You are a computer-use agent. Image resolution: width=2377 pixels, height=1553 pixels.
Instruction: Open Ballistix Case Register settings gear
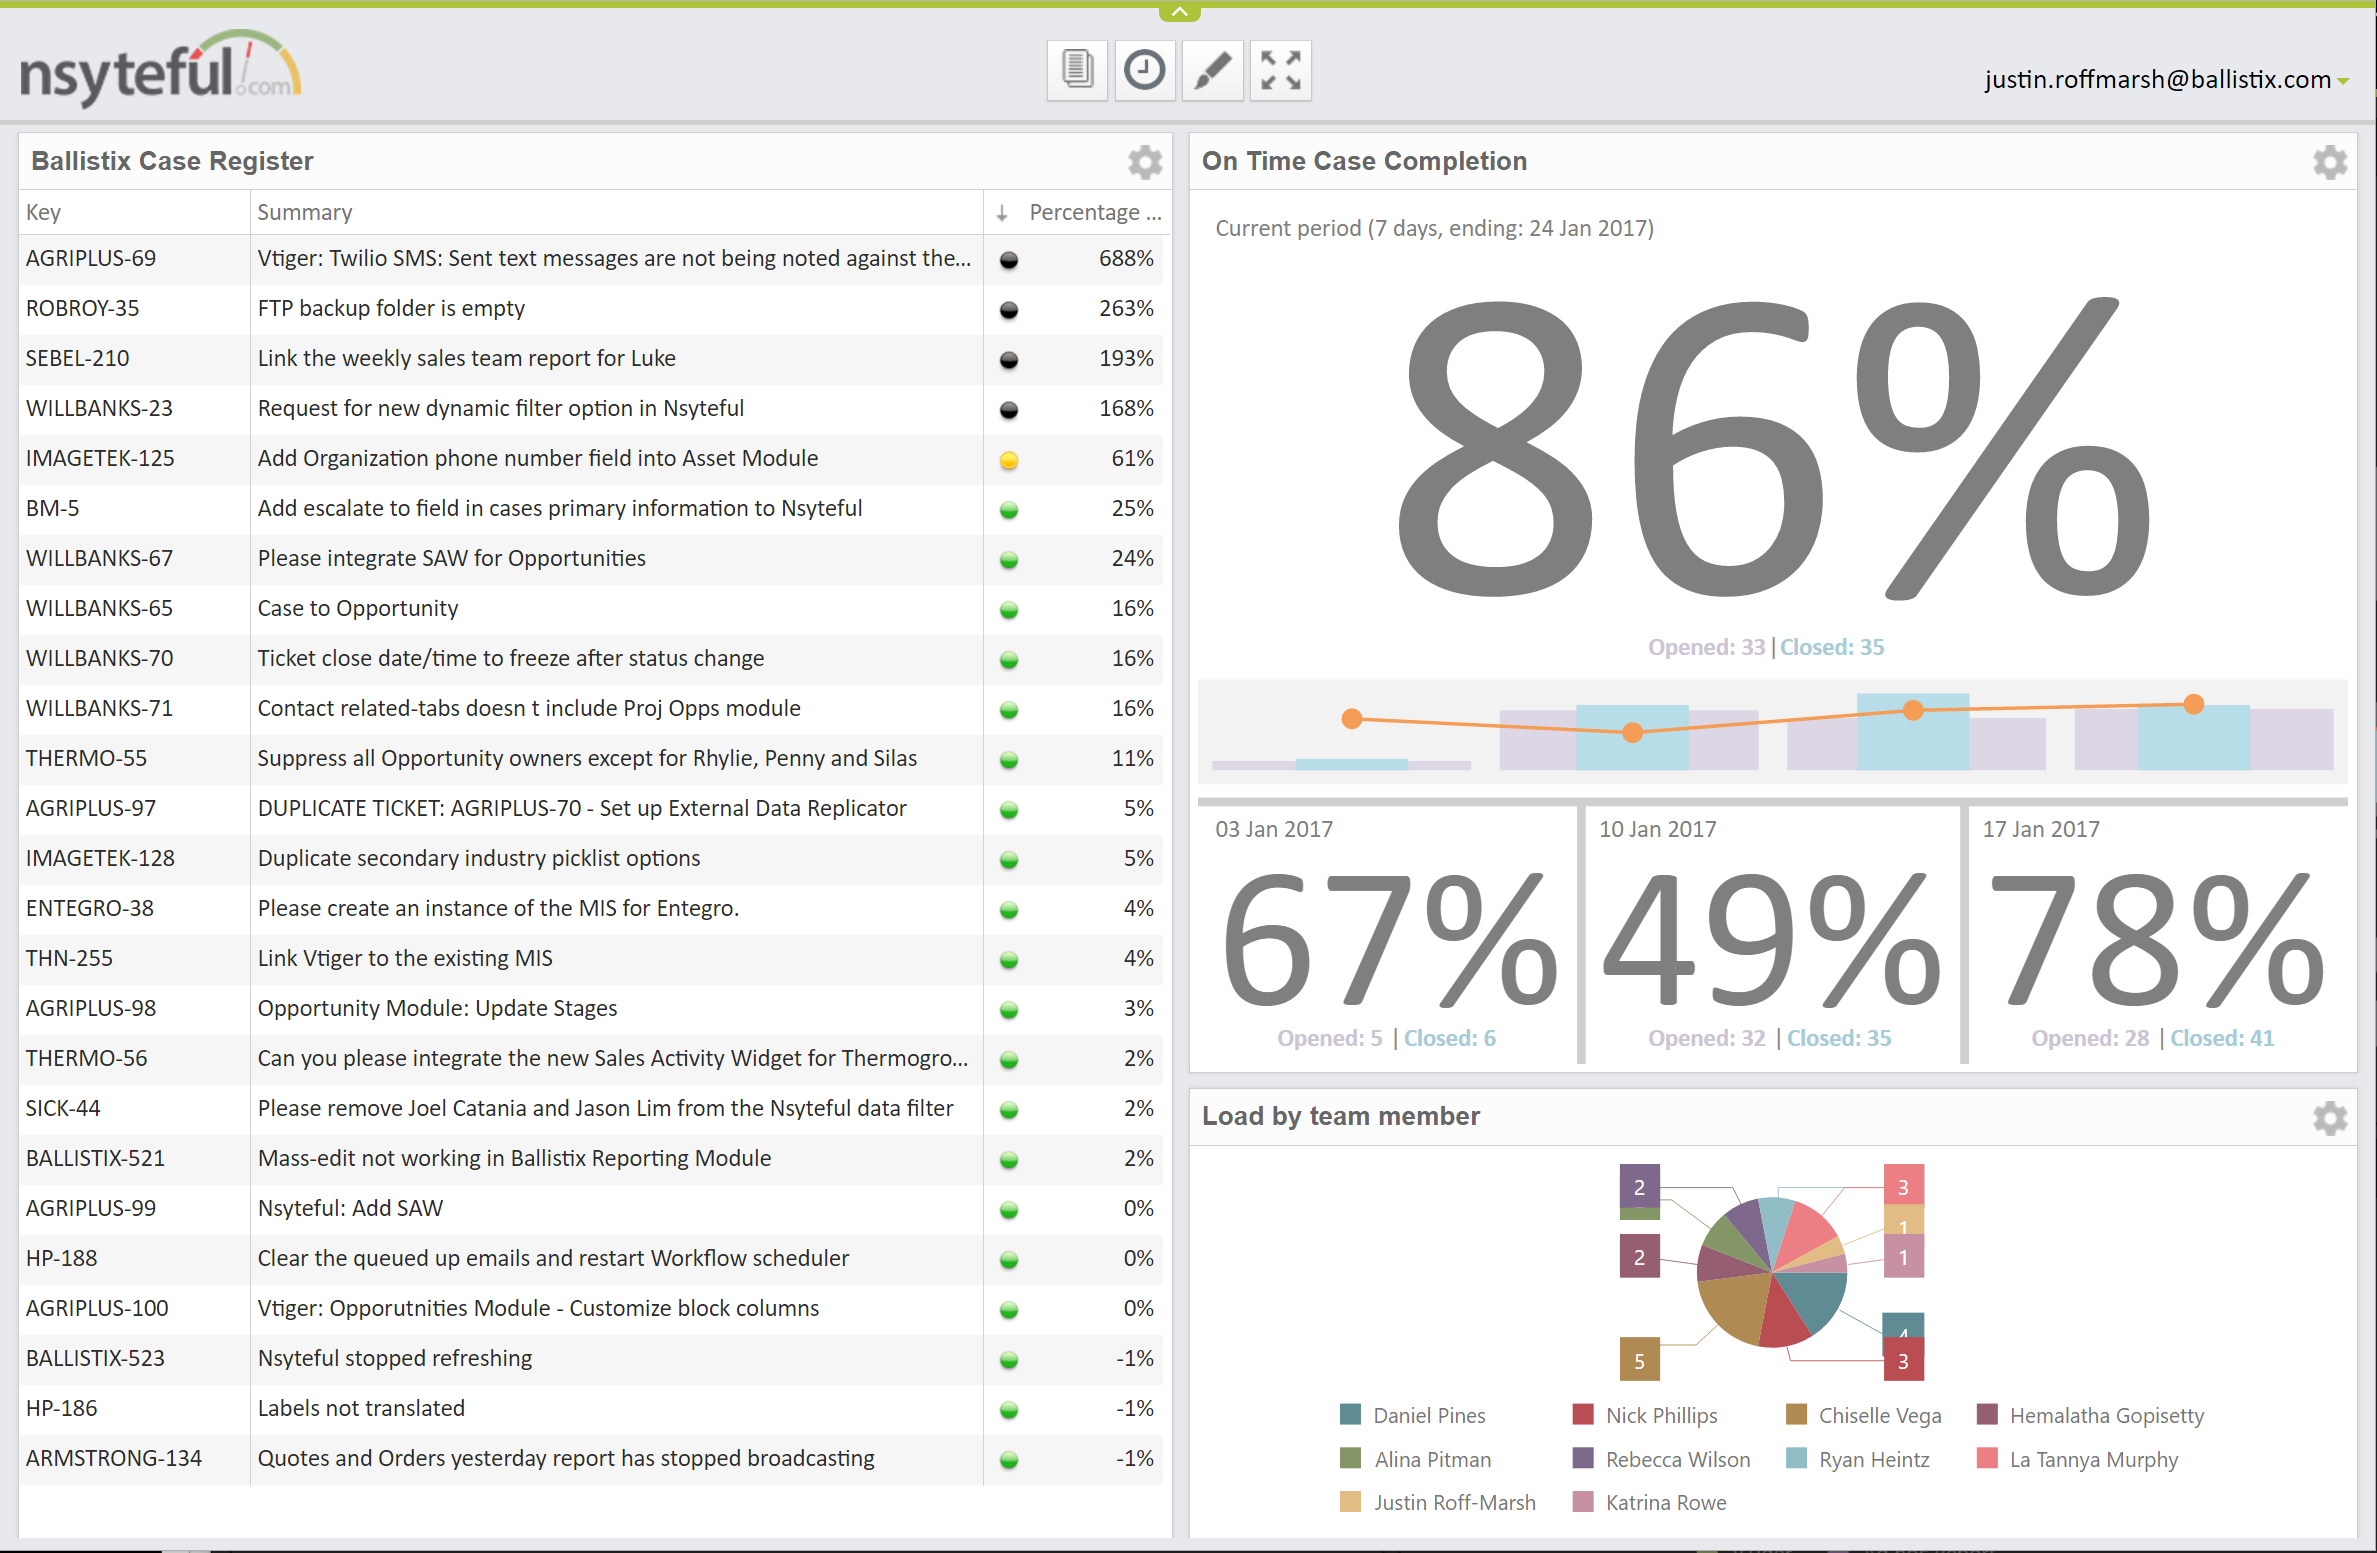[x=1145, y=162]
